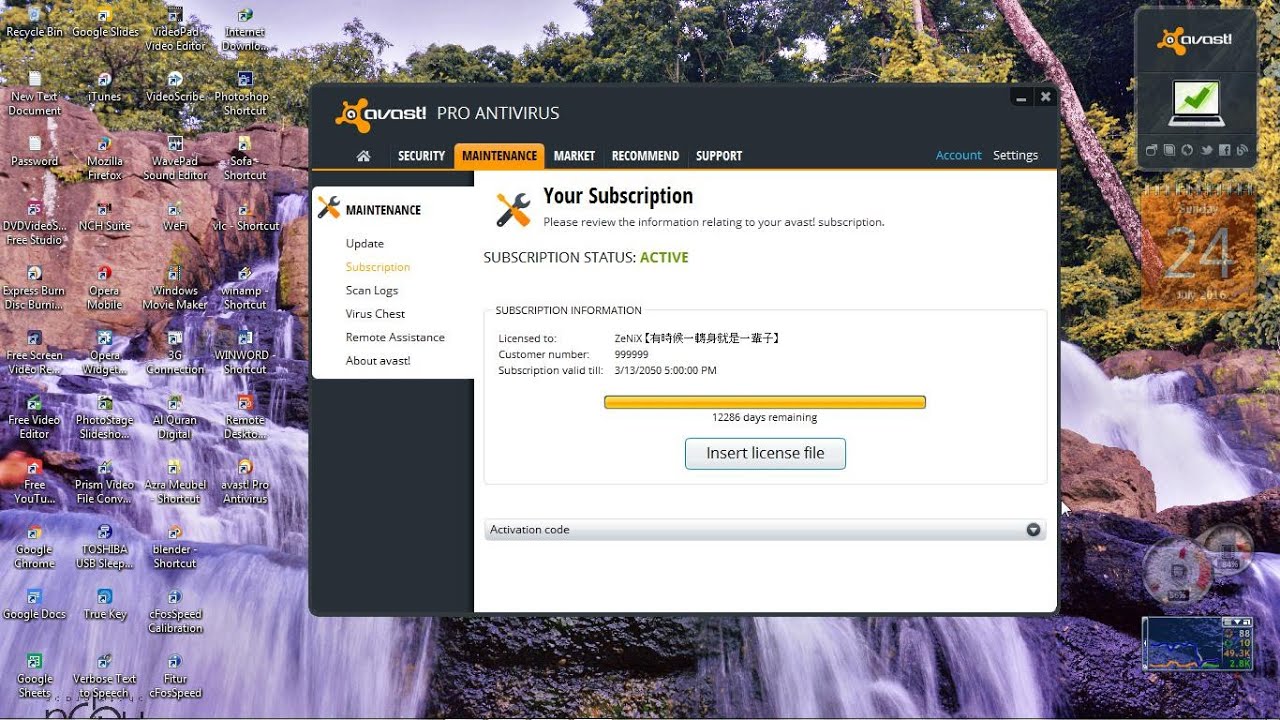Select the Verbose Text to Speech icon
The image size is (1280, 720).
[x=104, y=676]
